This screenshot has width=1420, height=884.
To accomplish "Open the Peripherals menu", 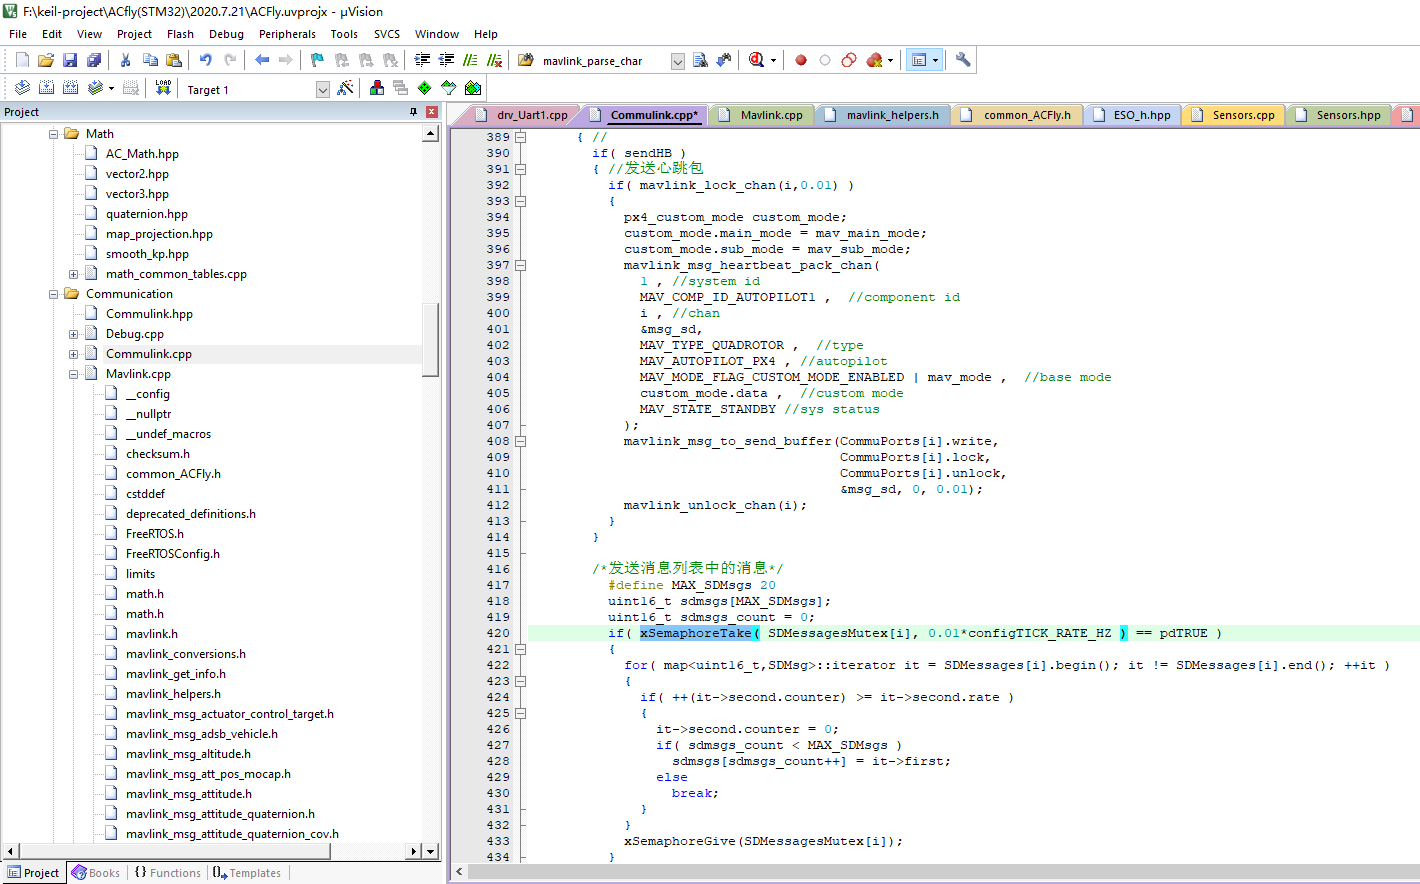I will [287, 34].
